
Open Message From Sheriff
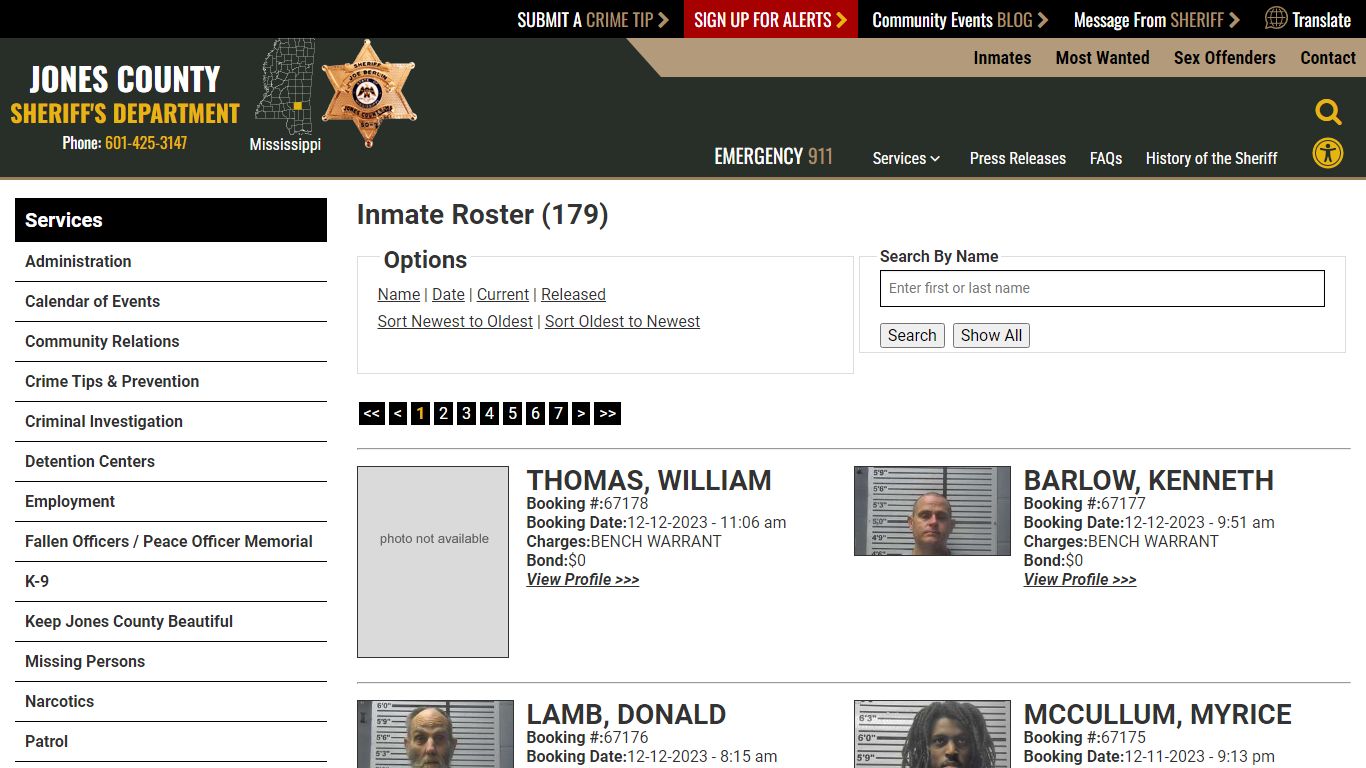[x=1156, y=19]
